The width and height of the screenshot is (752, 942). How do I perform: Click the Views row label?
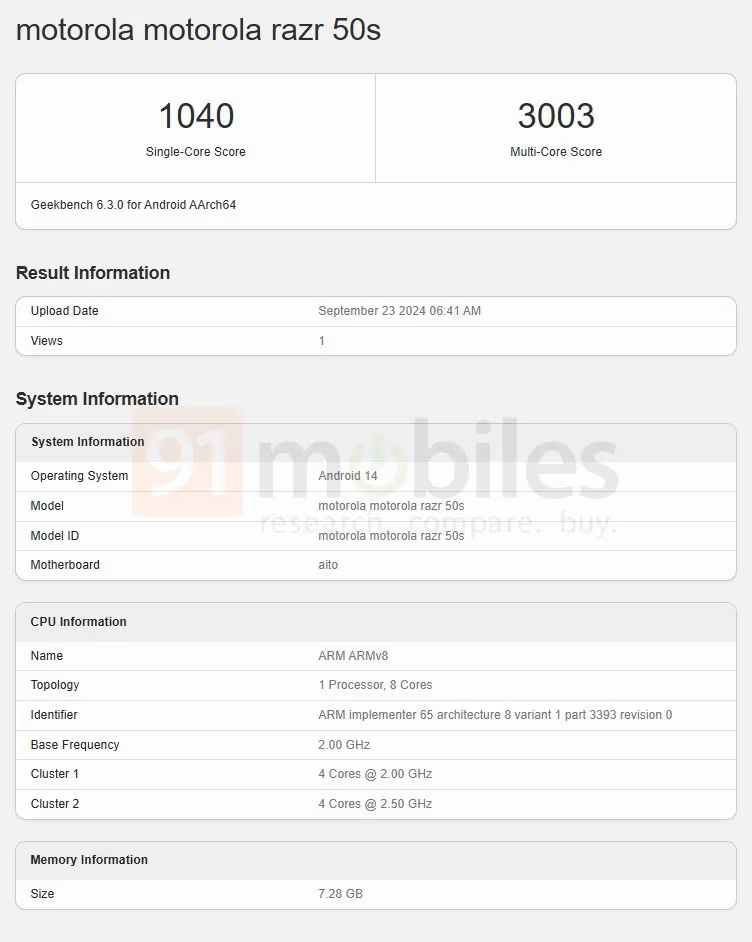click(47, 341)
